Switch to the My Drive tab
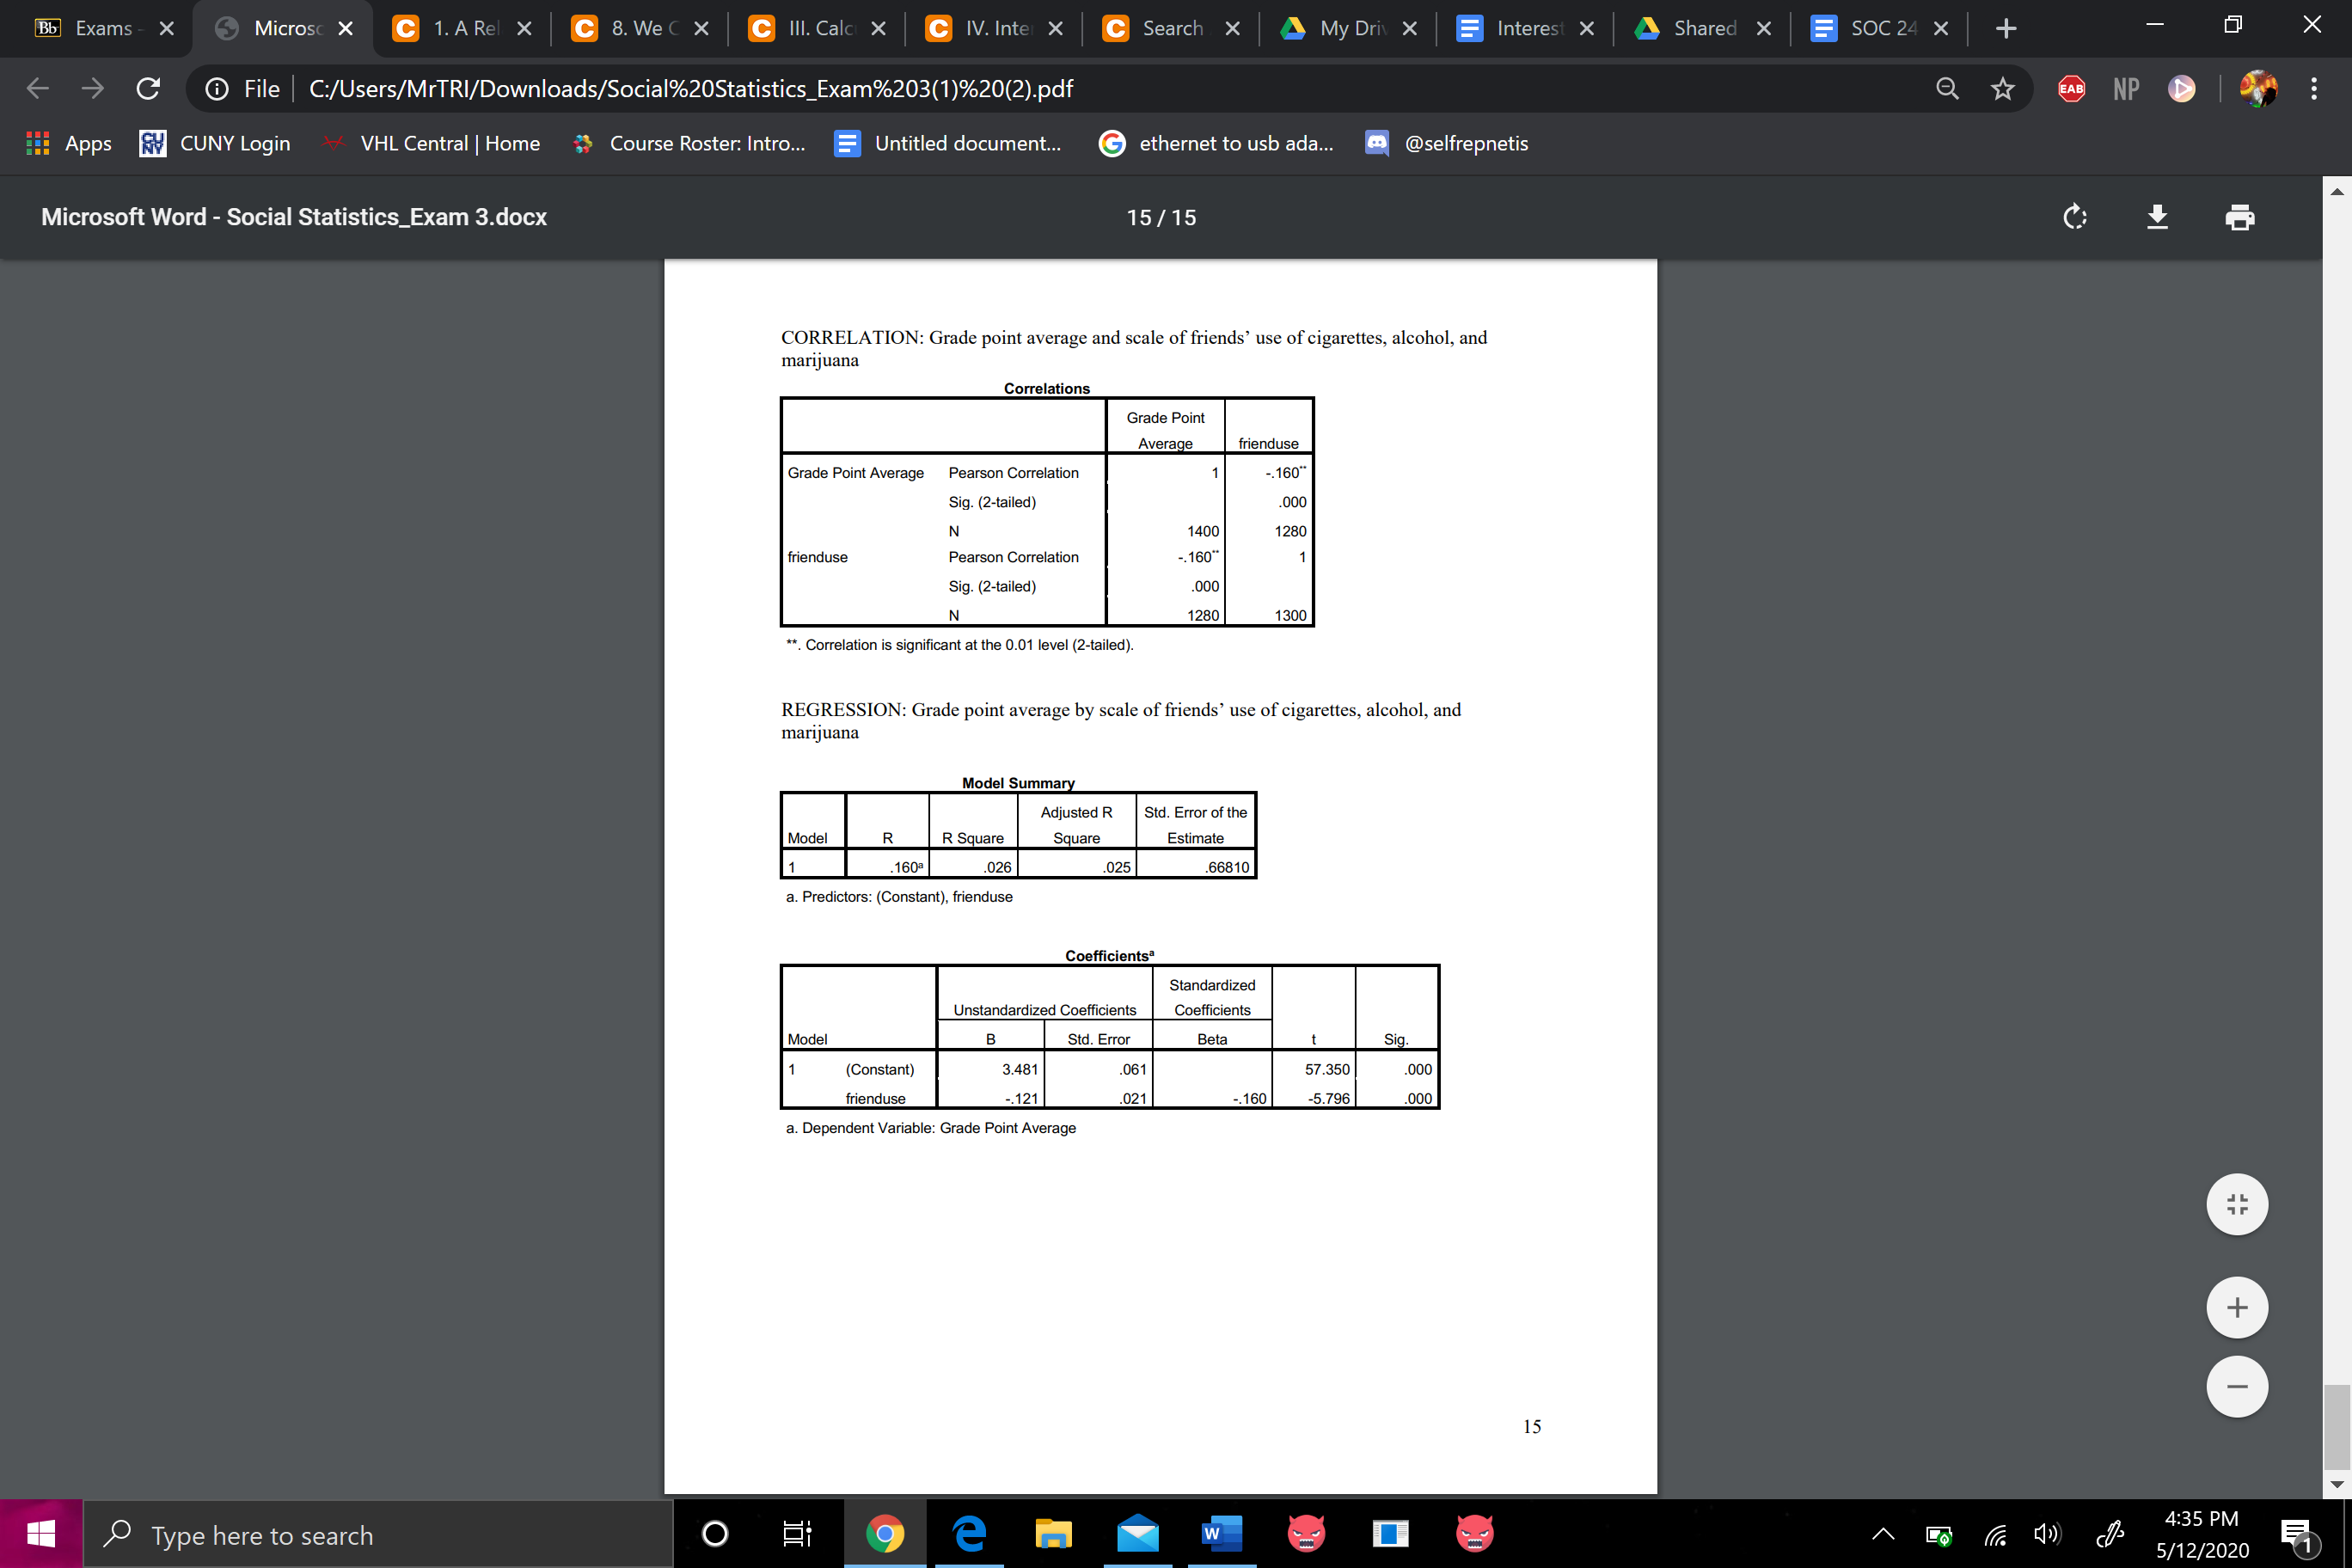This screenshot has width=2352, height=1568. tap(1345, 28)
